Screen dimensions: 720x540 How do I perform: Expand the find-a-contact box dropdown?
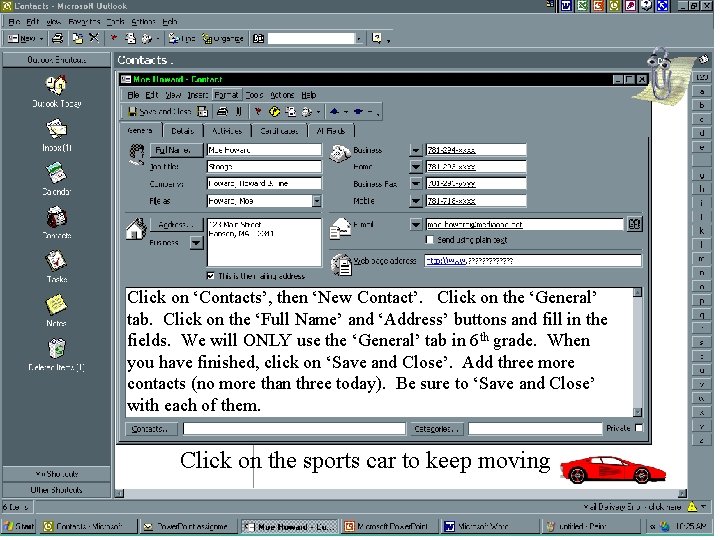pos(359,39)
